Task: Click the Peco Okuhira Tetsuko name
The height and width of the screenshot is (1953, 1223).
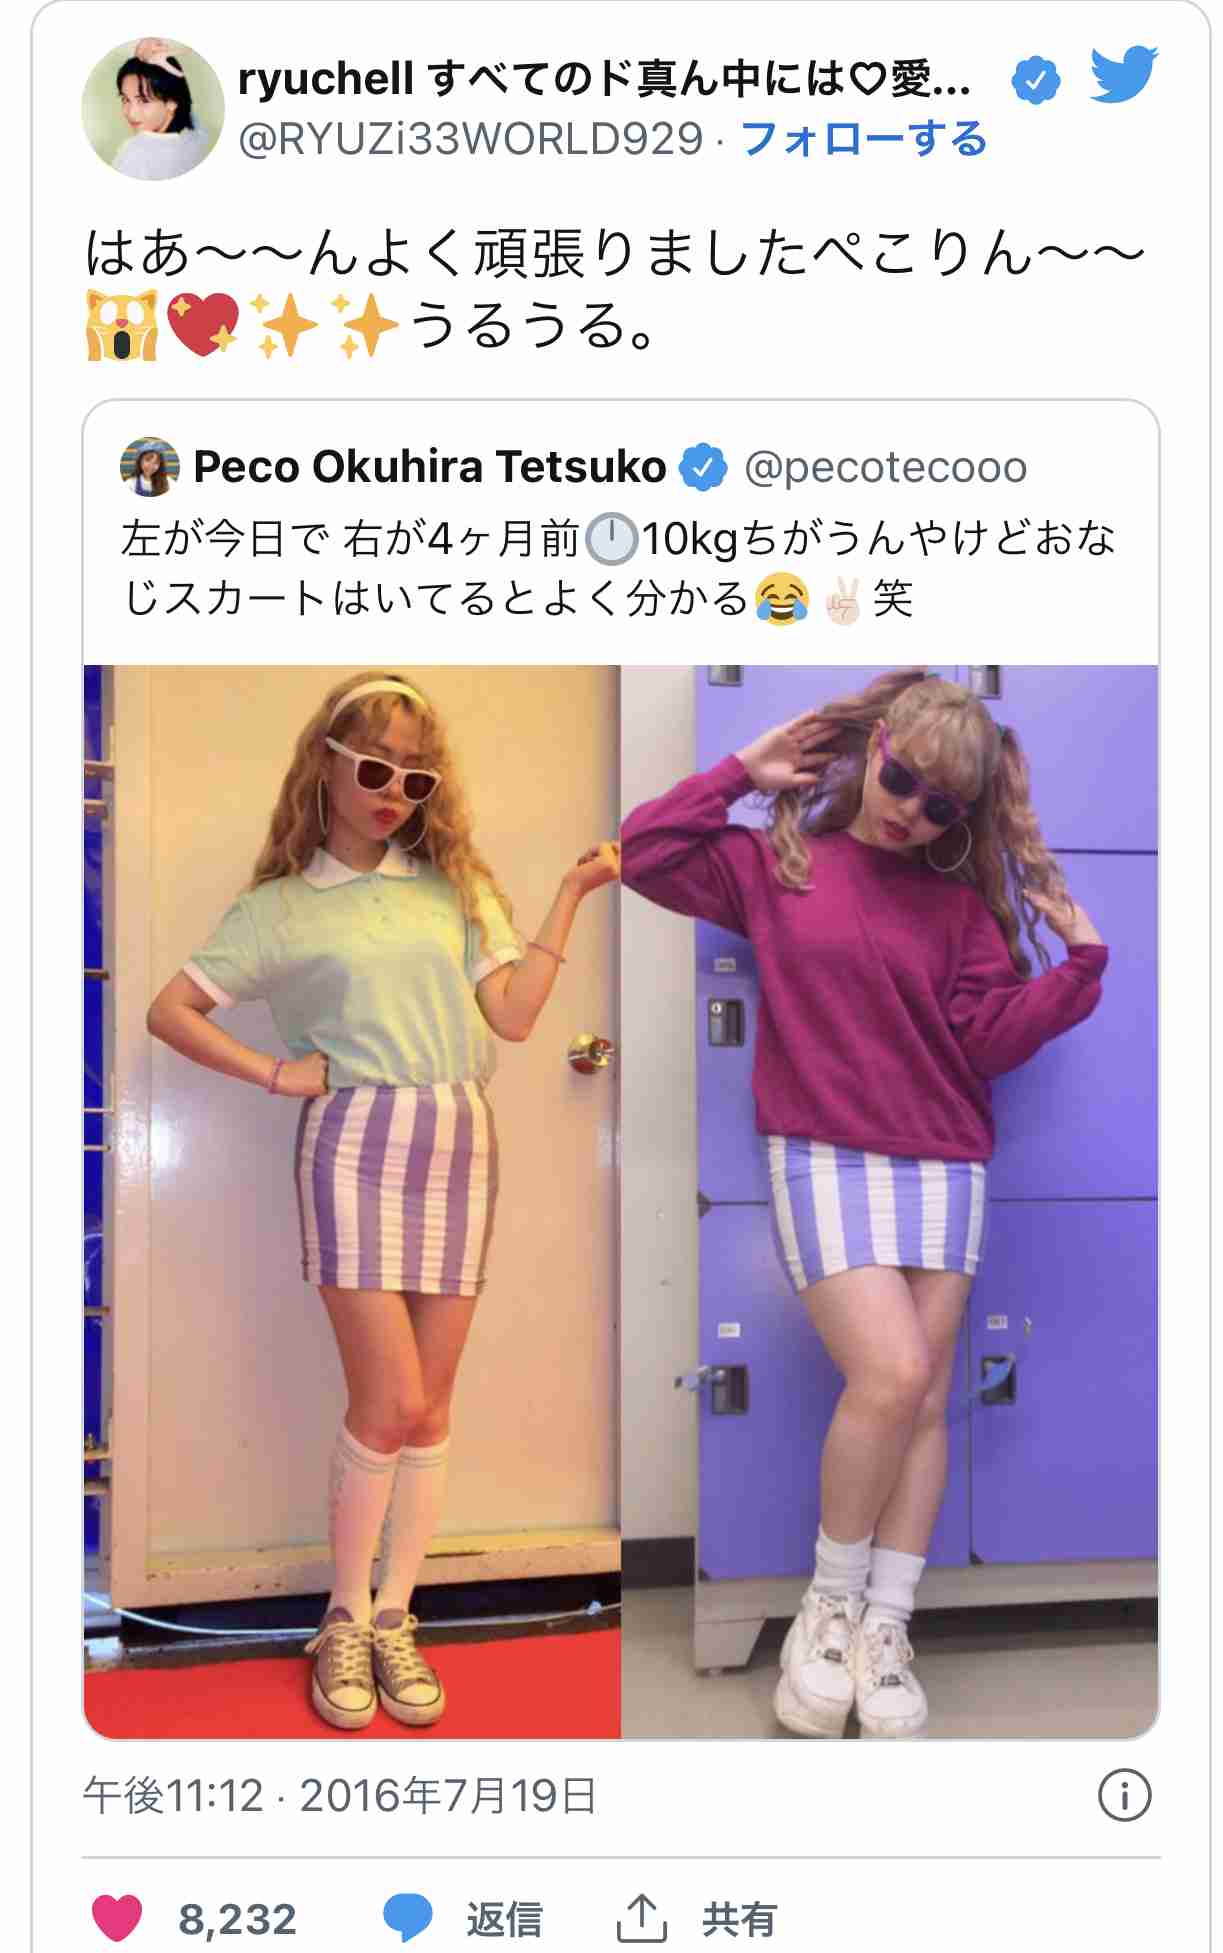Action: click(x=430, y=467)
